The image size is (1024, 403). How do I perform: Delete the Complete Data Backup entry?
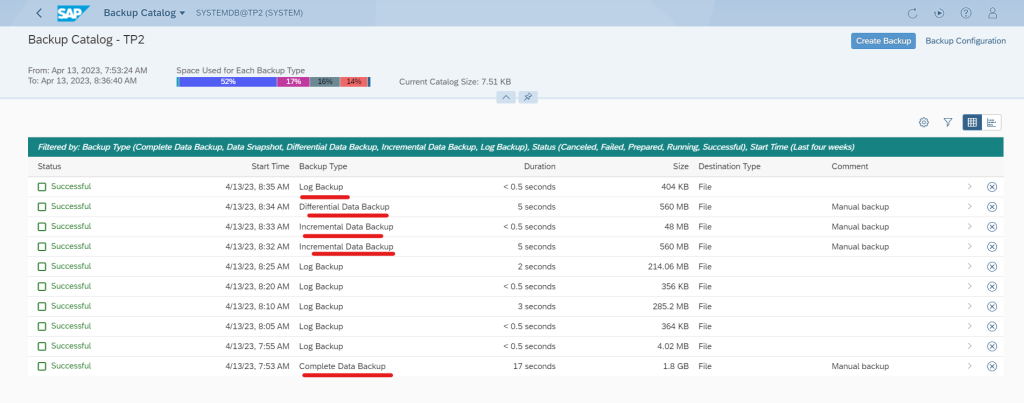coord(991,366)
